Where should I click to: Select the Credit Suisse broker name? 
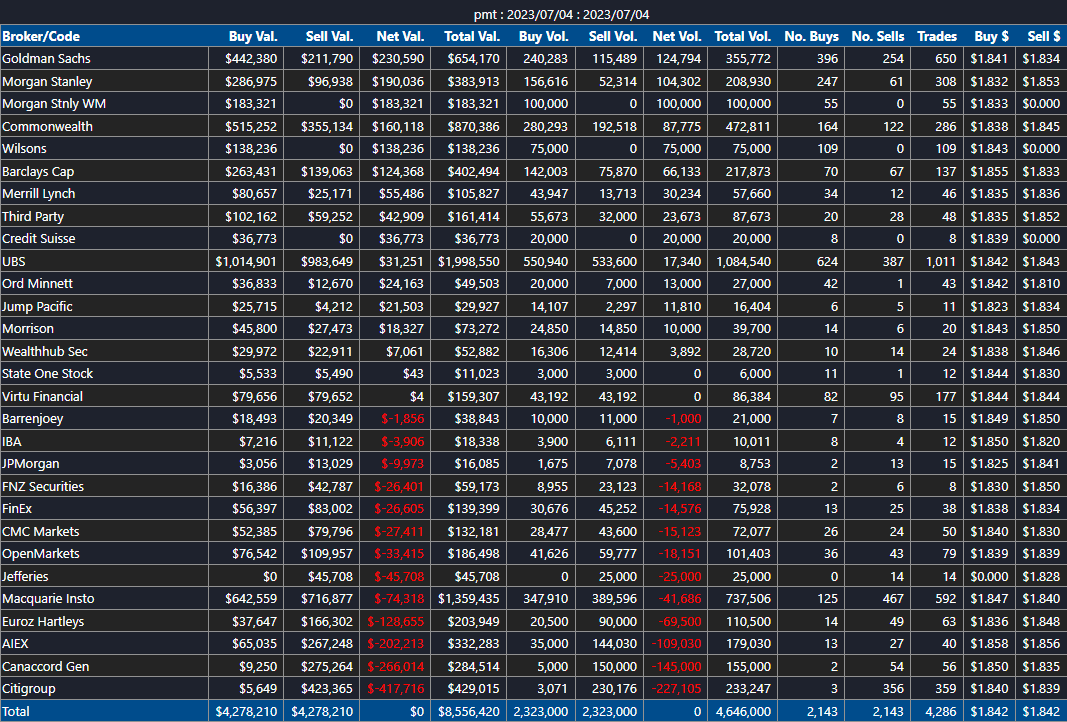click(x=39, y=238)
